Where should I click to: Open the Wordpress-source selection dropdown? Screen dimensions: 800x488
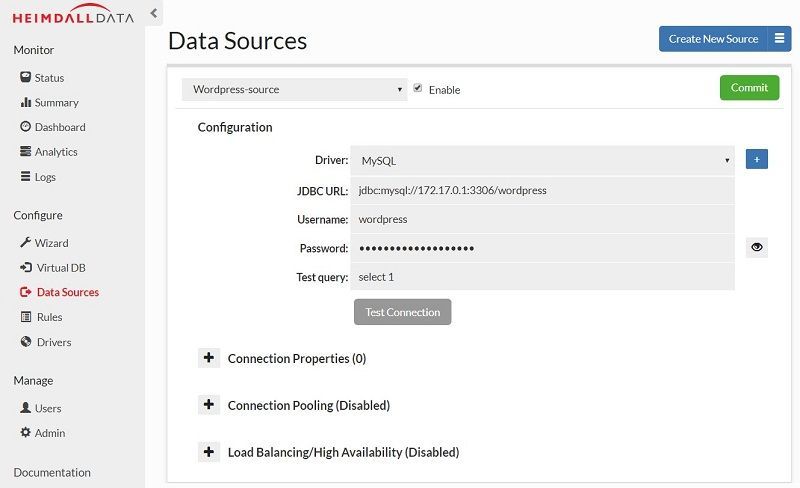pyautogui.click(x=295, y=89)
